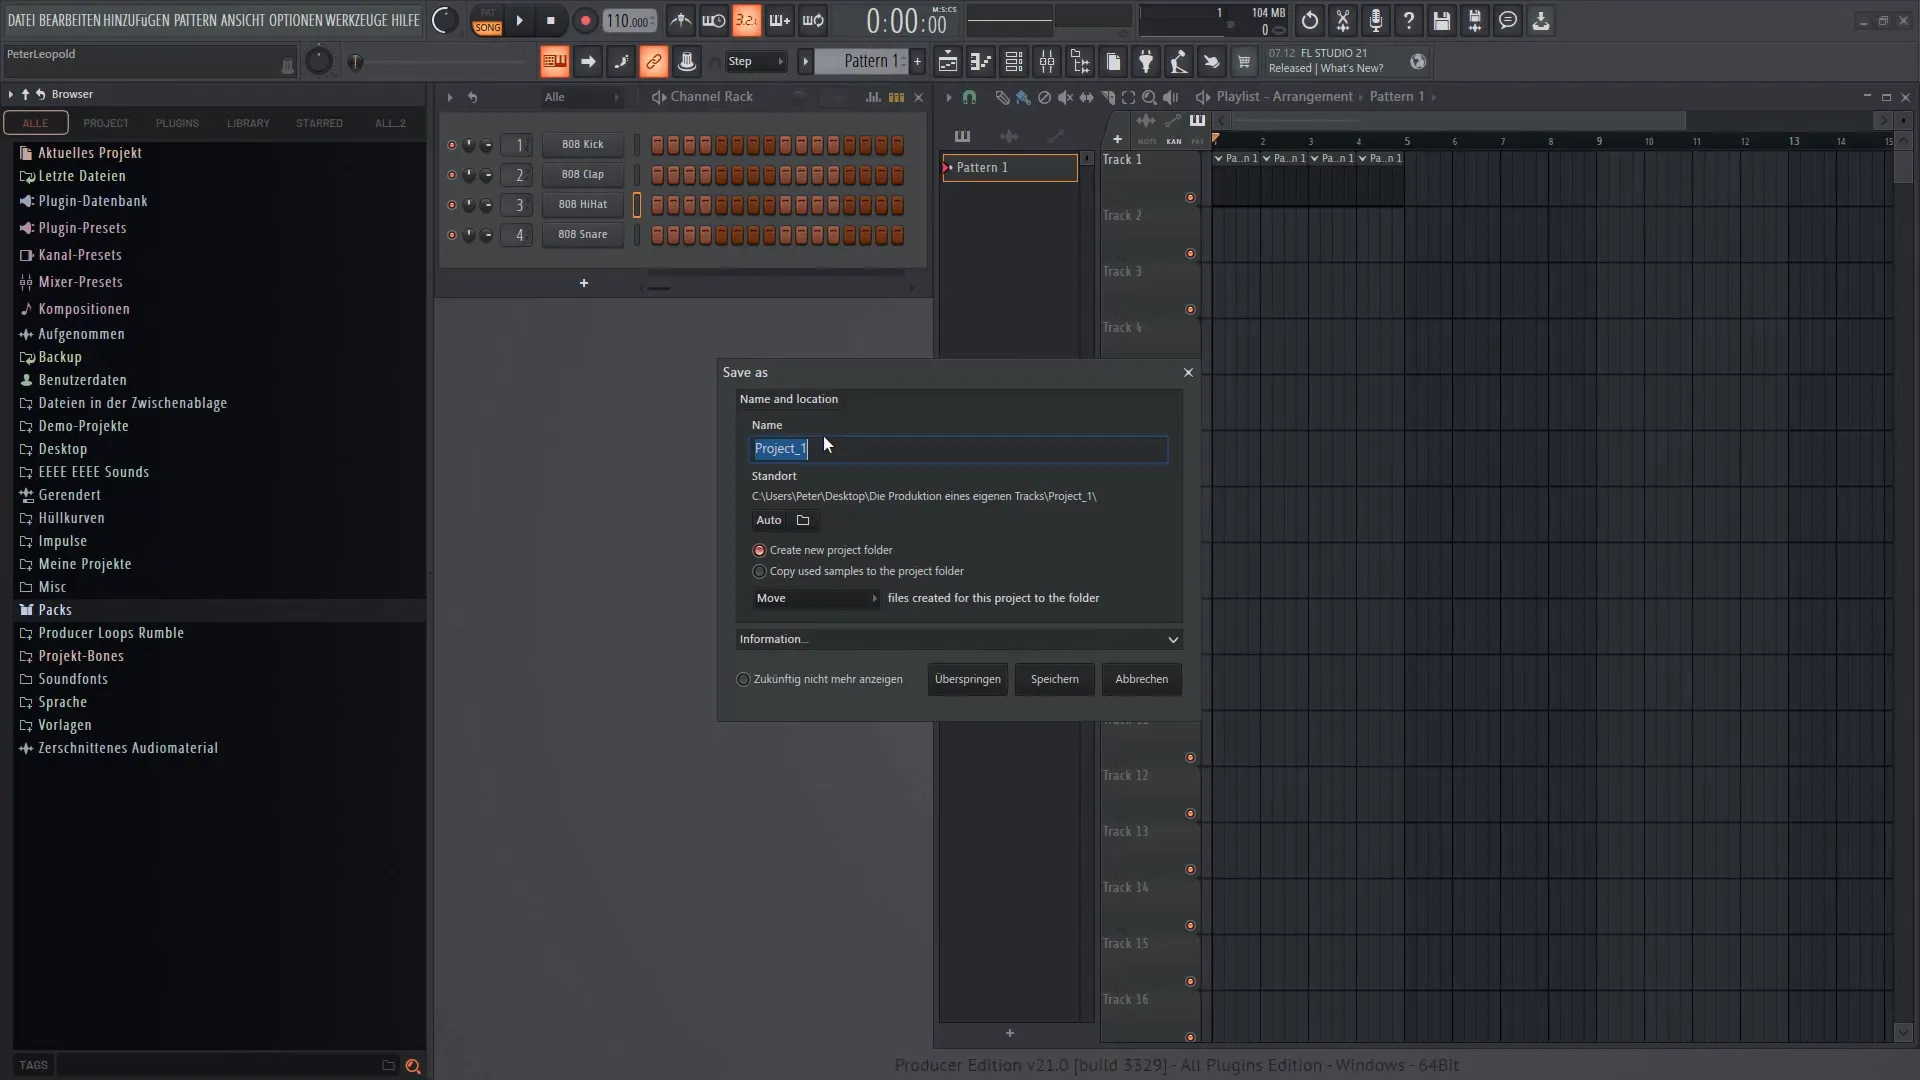Start playback with the play button
Viewport: 1920px width, 1080px height.
[519, 20]
